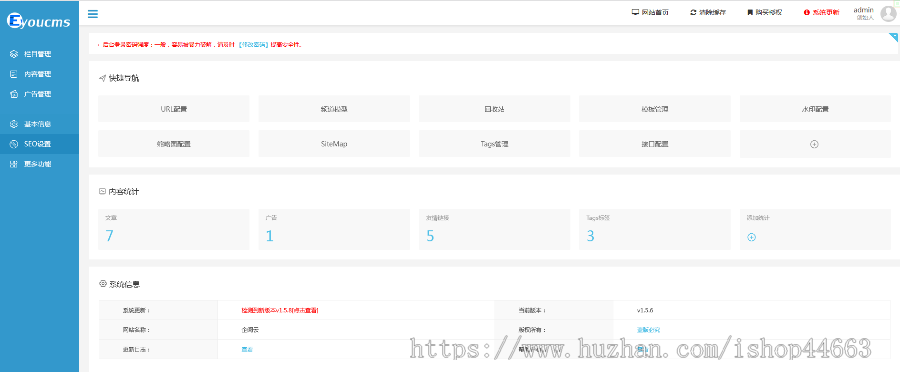This screenshot has height=372, width=900.
Task: Click the red new version detected link
Action: click(x=280, y=310)
